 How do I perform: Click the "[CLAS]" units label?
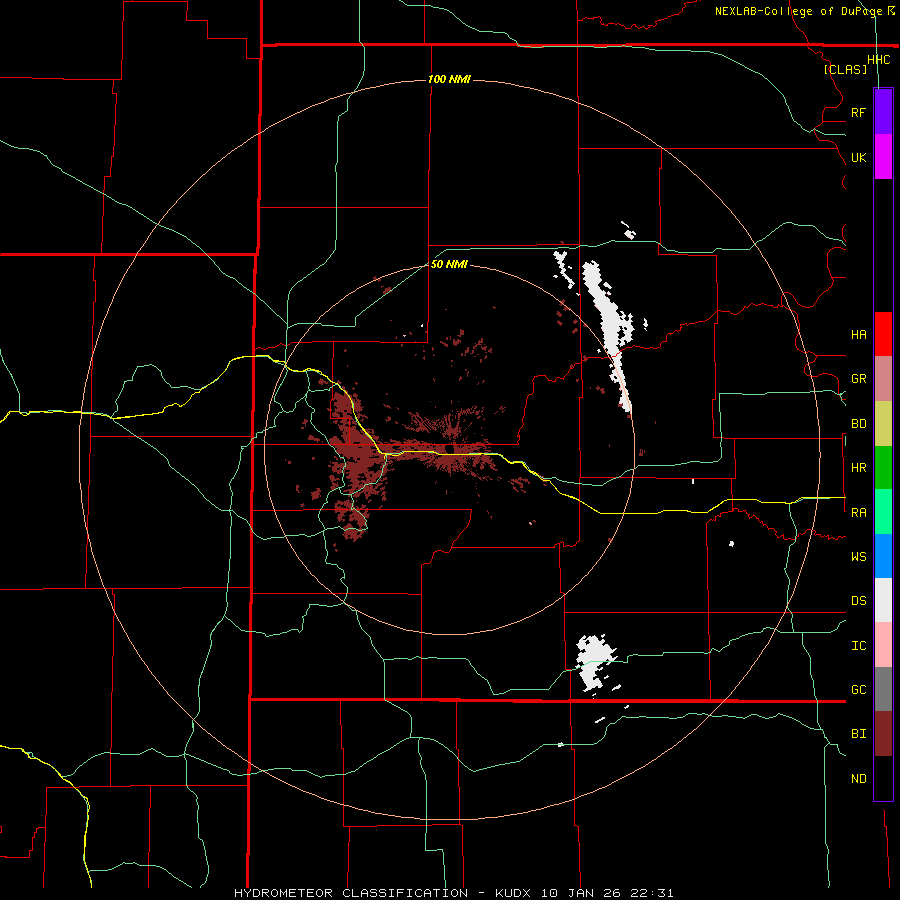pos(845,69)
